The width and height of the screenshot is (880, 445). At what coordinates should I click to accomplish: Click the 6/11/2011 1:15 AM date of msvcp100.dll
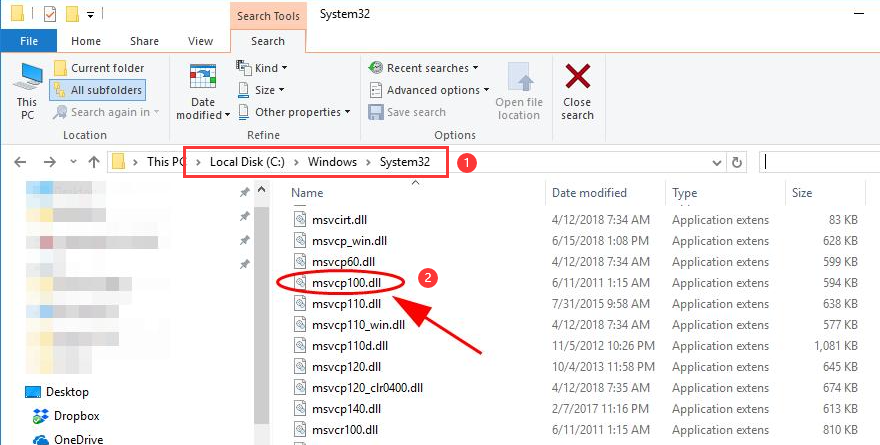(601, 283)
